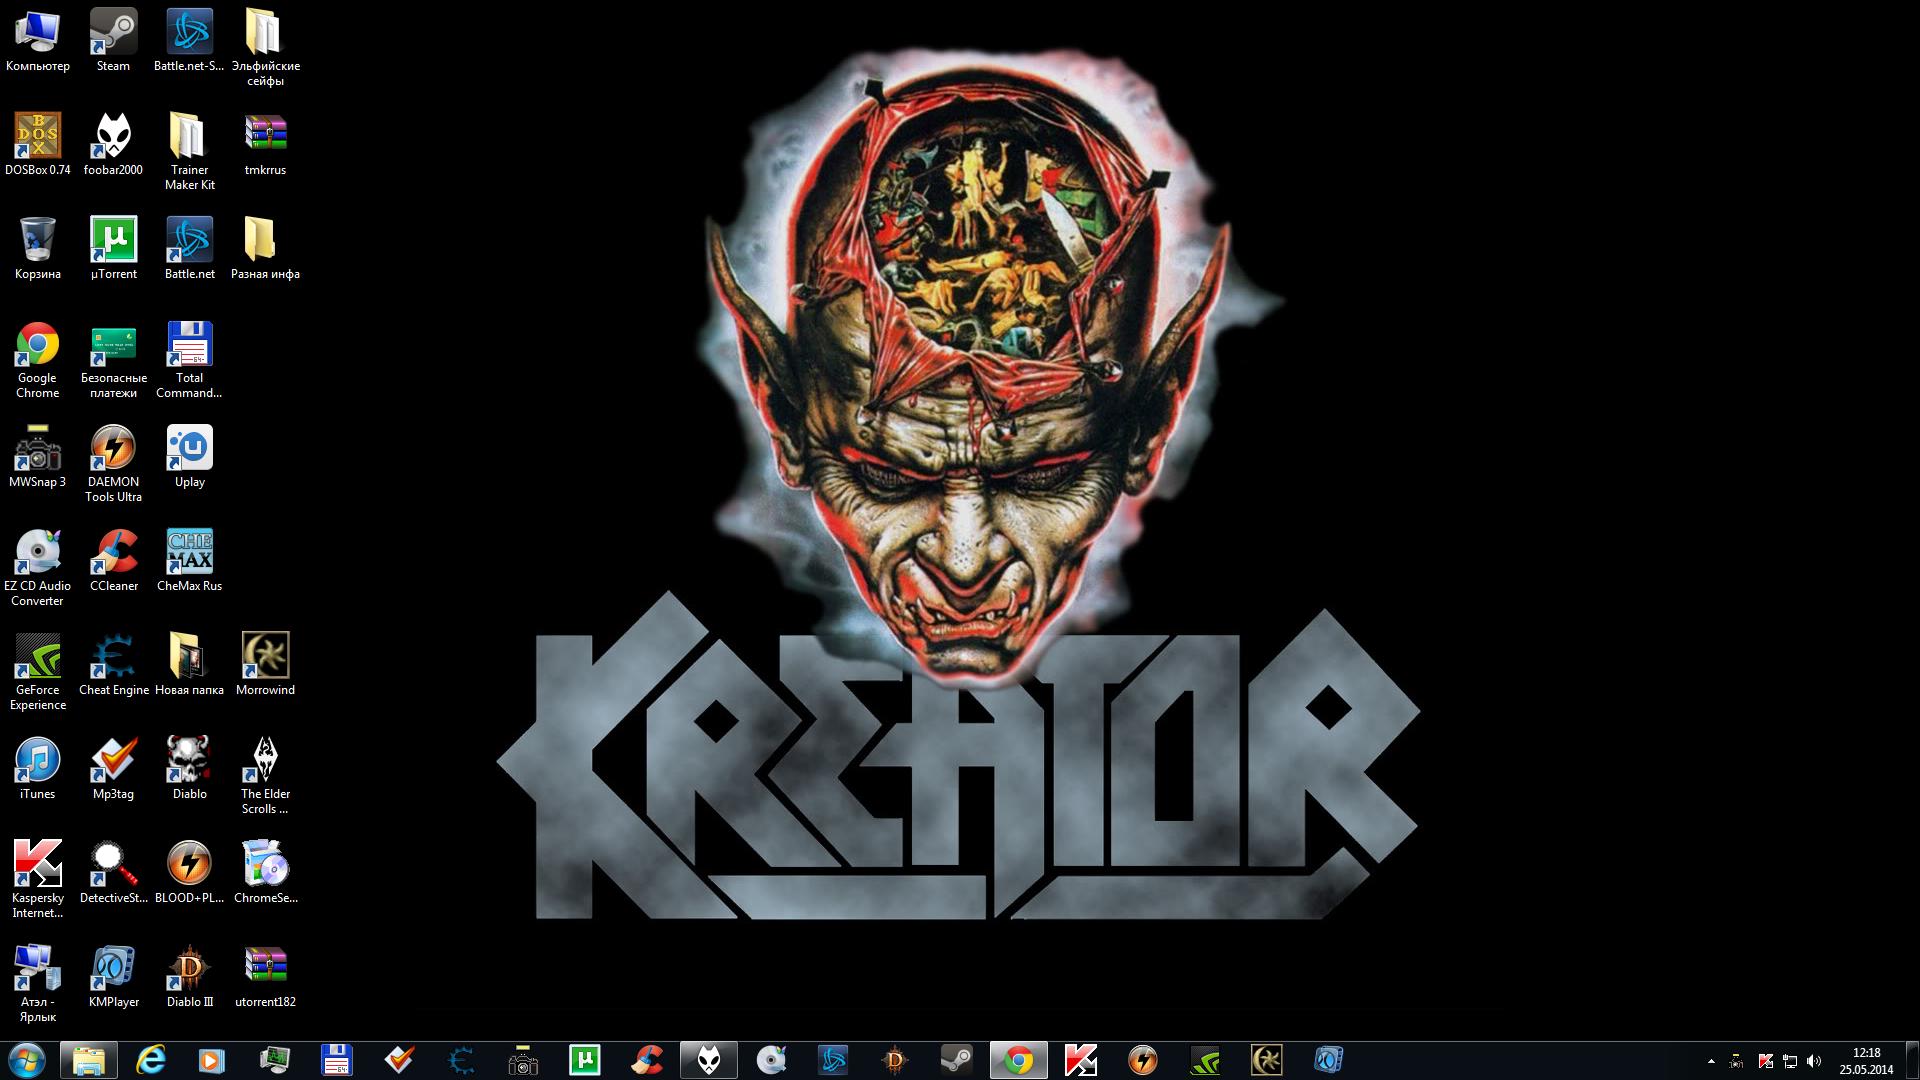Screen dimensions: 1920x1080
Task: Select the Безопасные платежи shortcut
Action: click(x=113, y=361)
